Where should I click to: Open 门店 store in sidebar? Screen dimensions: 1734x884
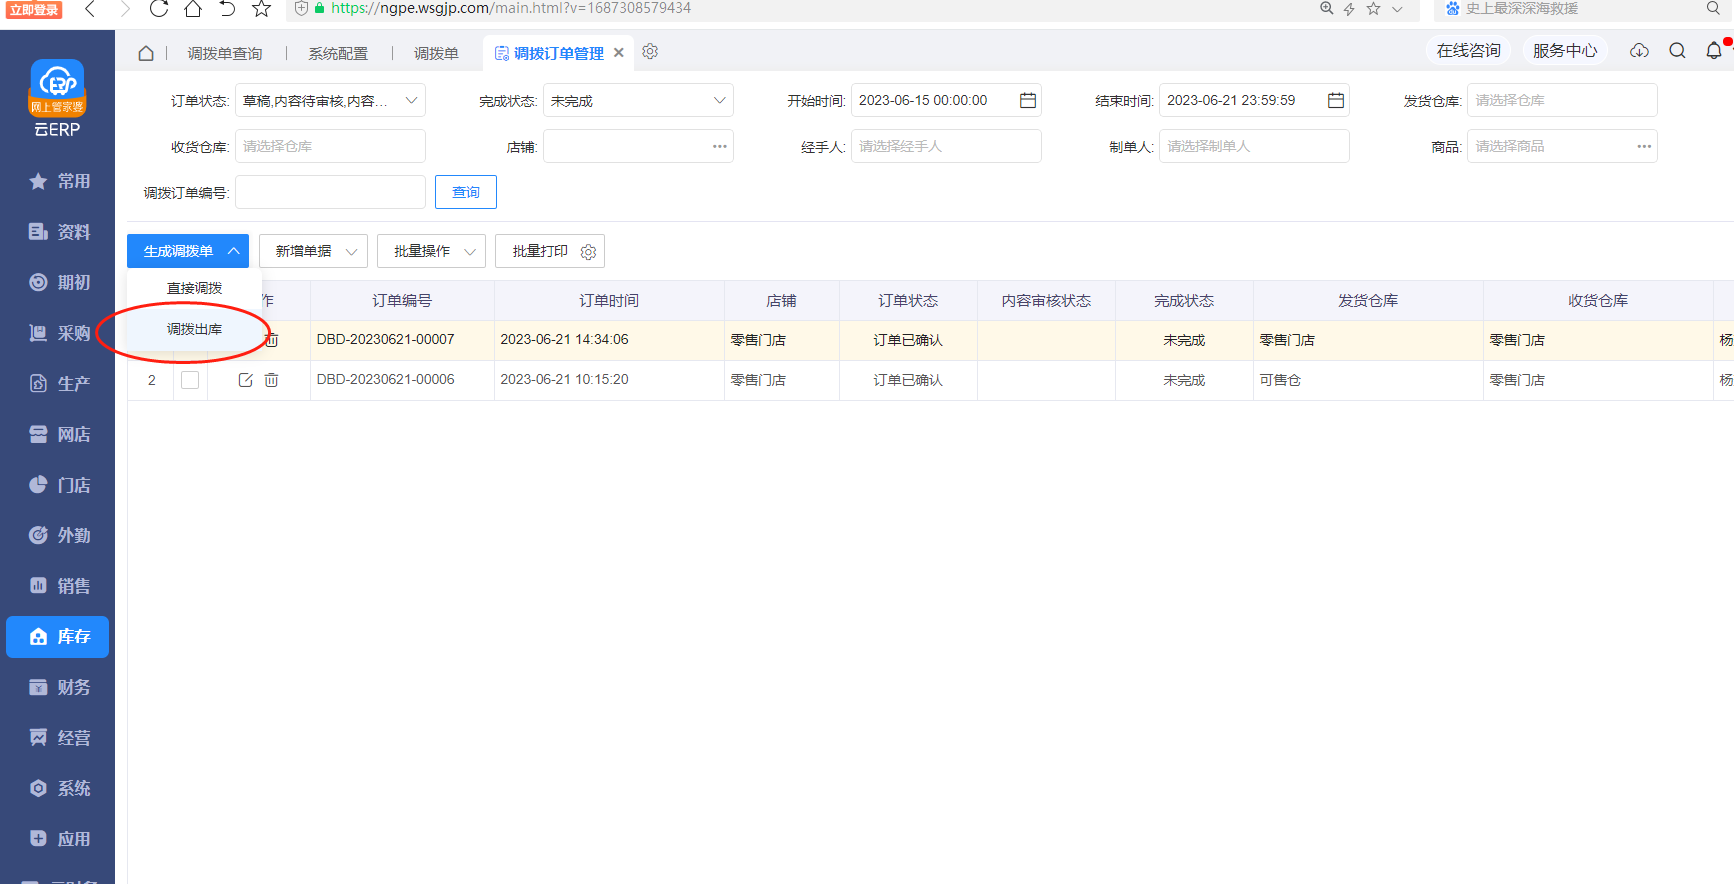click(59, 485)
